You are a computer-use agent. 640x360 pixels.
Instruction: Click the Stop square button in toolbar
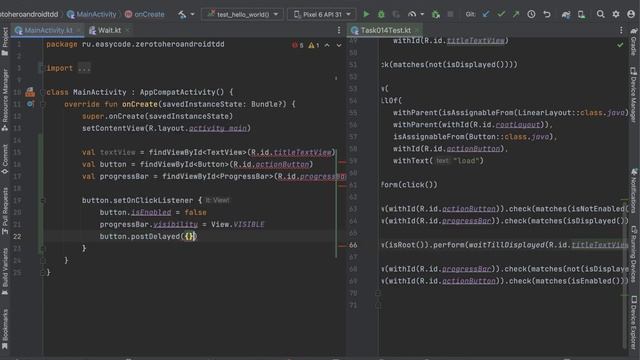pyautogui.click(x=450, y=14)
